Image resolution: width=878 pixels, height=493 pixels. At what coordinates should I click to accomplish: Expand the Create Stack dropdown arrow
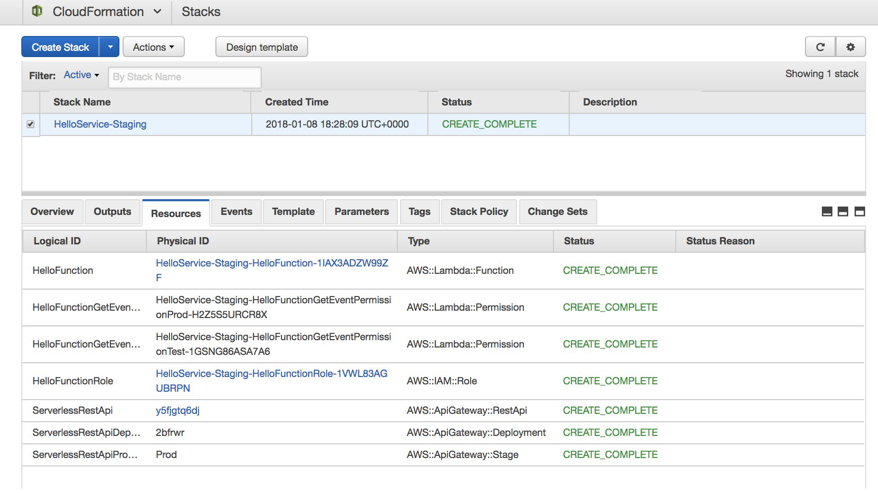(x=110, y=47)
